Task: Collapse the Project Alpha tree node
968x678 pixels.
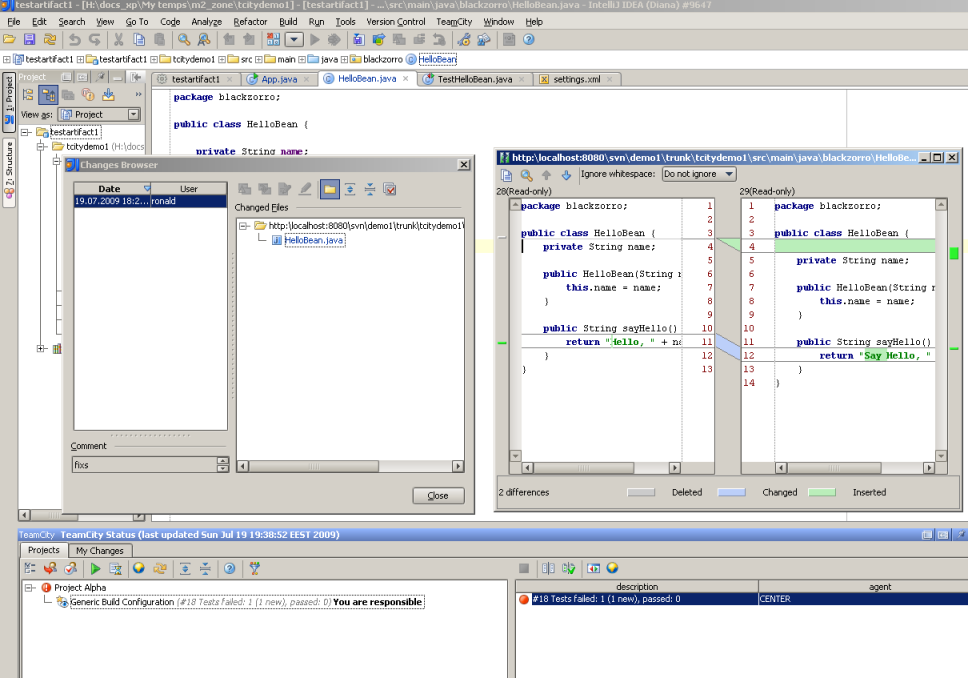Action: [x=30, y=588]
